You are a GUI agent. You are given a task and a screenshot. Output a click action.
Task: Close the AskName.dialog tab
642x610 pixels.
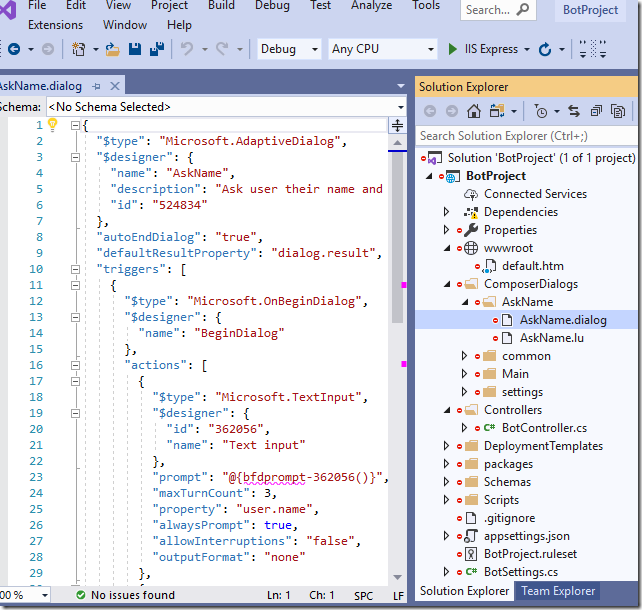(x=115, y=86)
